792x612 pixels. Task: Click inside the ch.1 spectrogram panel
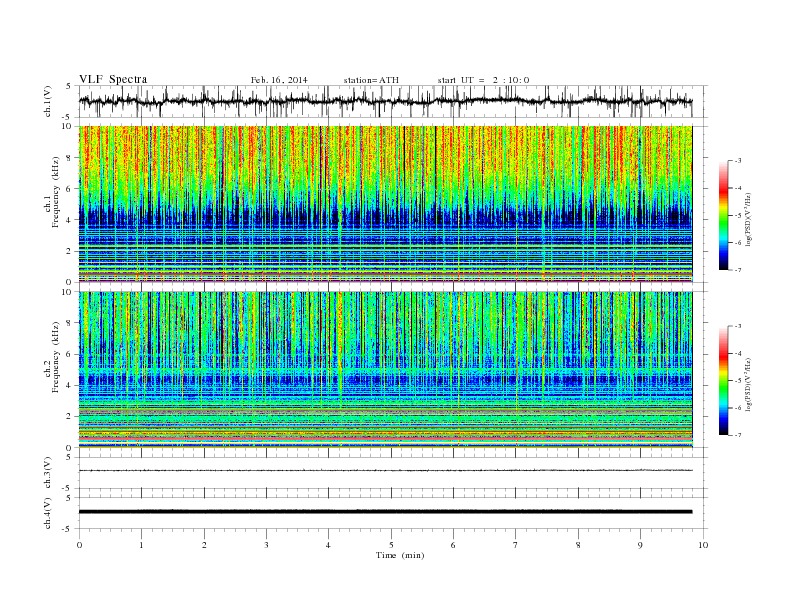[385, 204]
